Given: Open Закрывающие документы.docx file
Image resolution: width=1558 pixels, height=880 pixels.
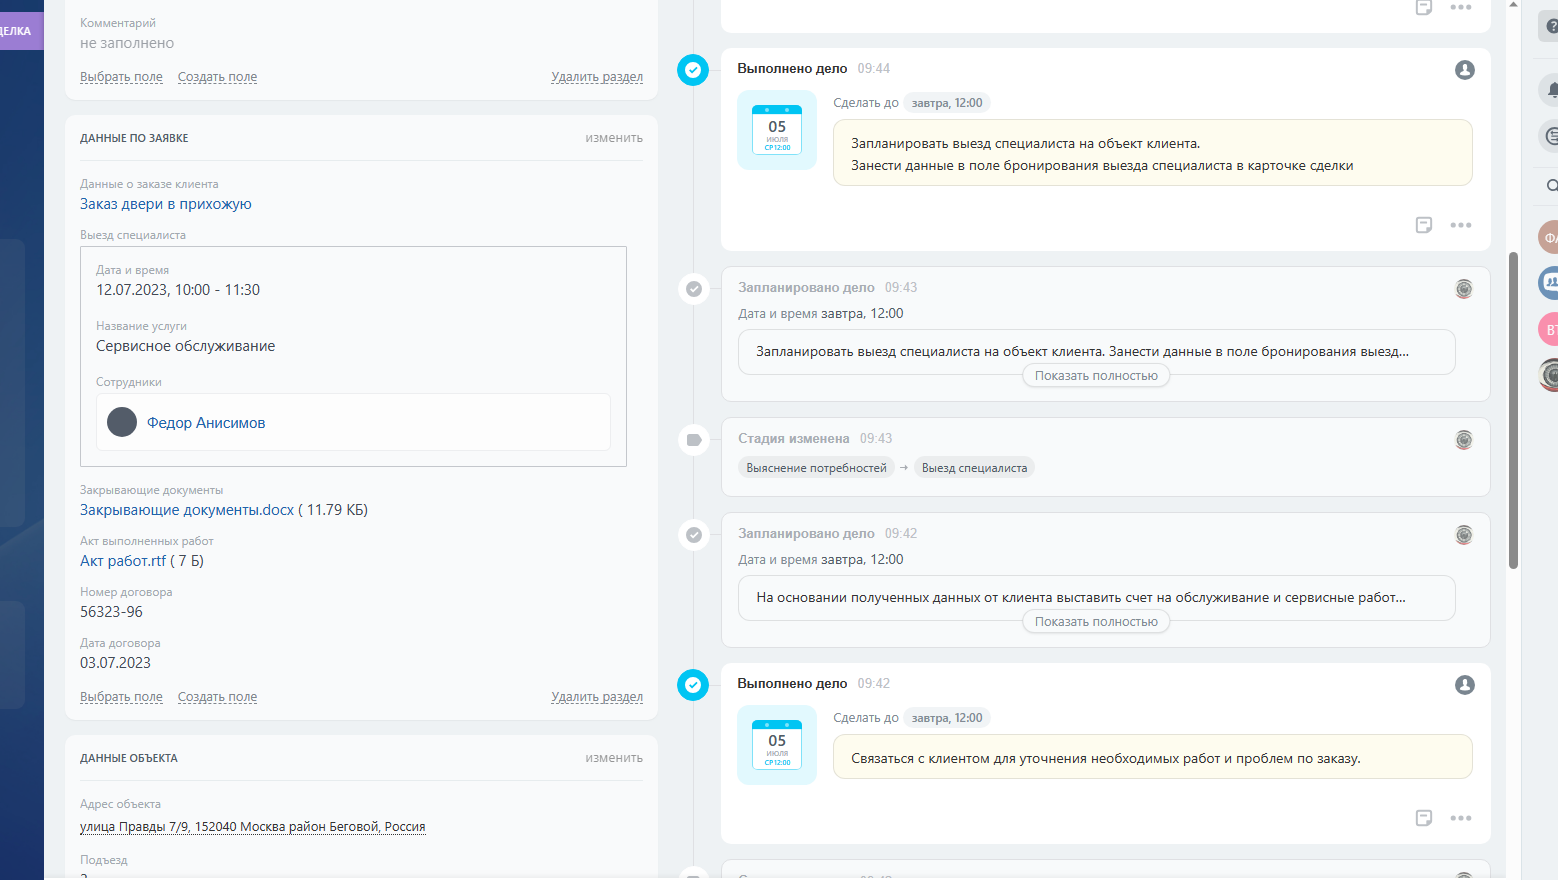Looking at the screenshot, I should 187,510.
